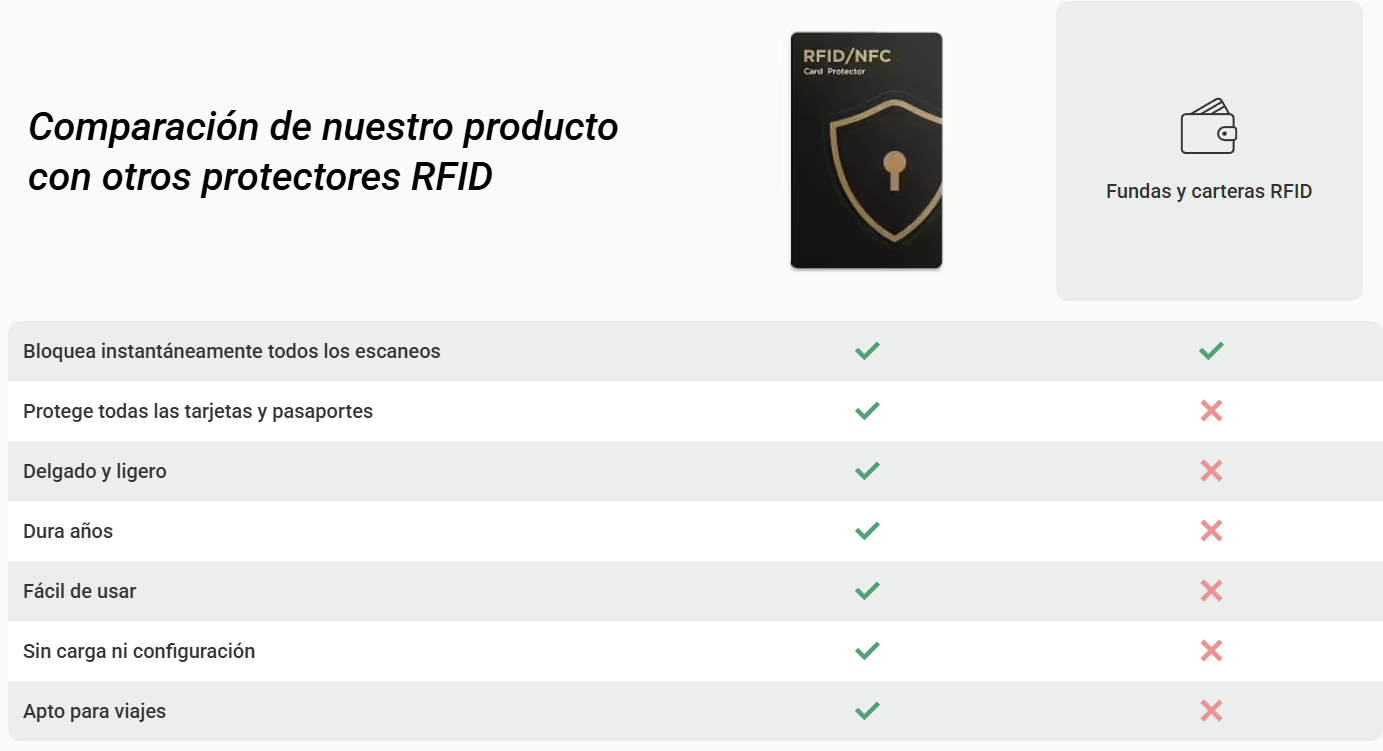Click red cross for 'Apto para viajes'

[1211, 711]
